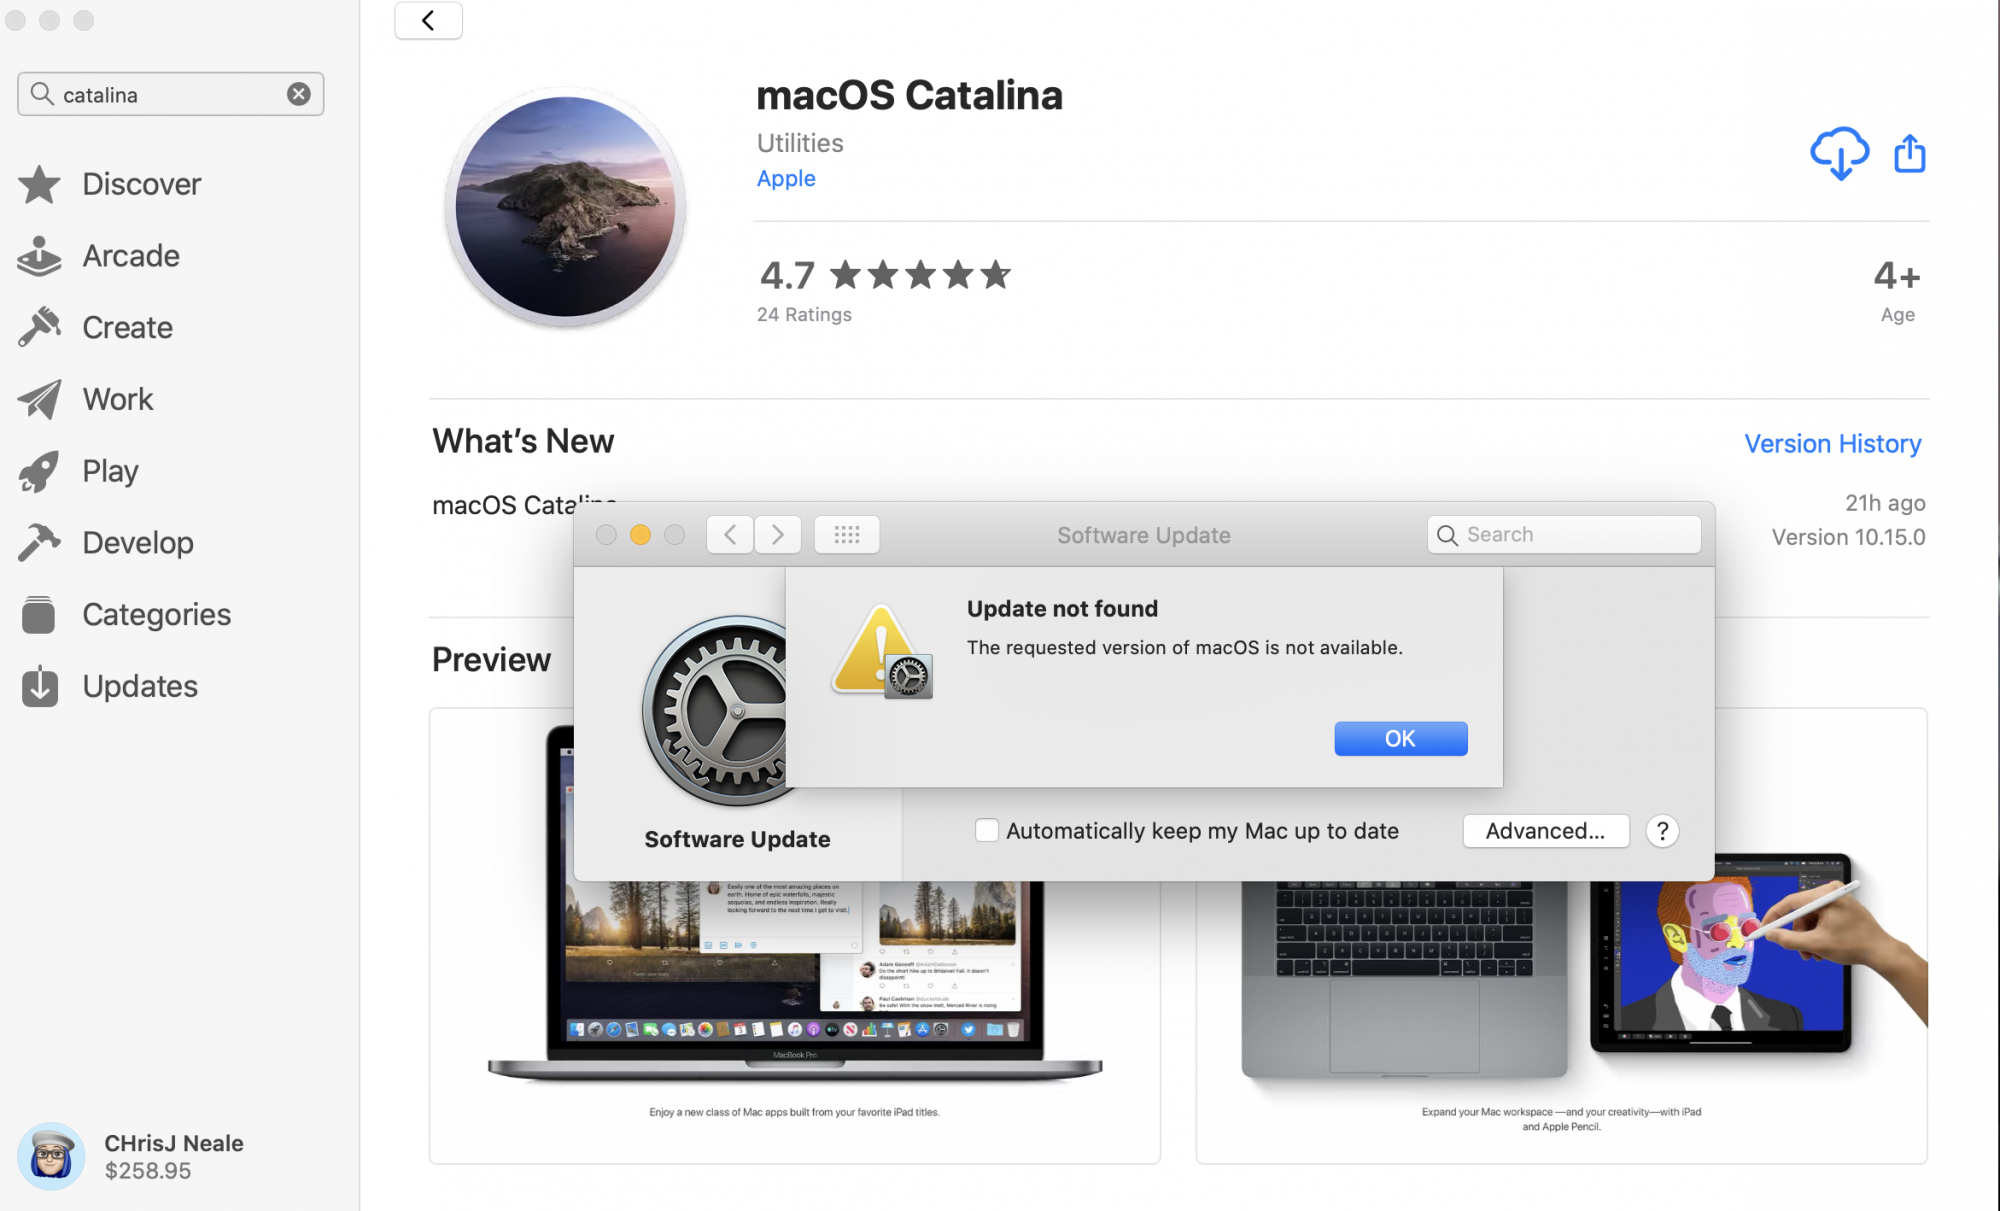
Task: Select Updates in the sidebar
Action: (108, 686)
